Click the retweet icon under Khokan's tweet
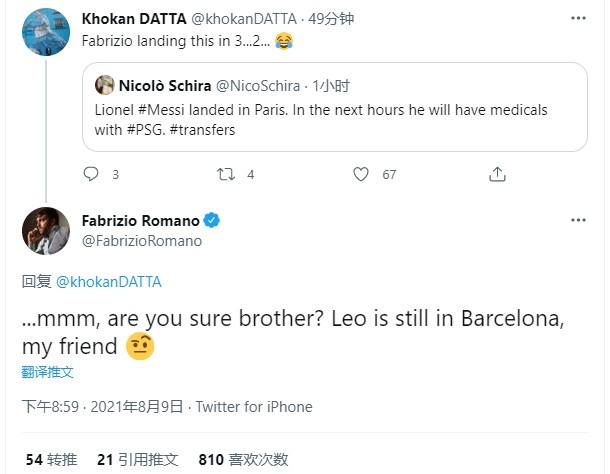610x474 pixels. [226, 174]
